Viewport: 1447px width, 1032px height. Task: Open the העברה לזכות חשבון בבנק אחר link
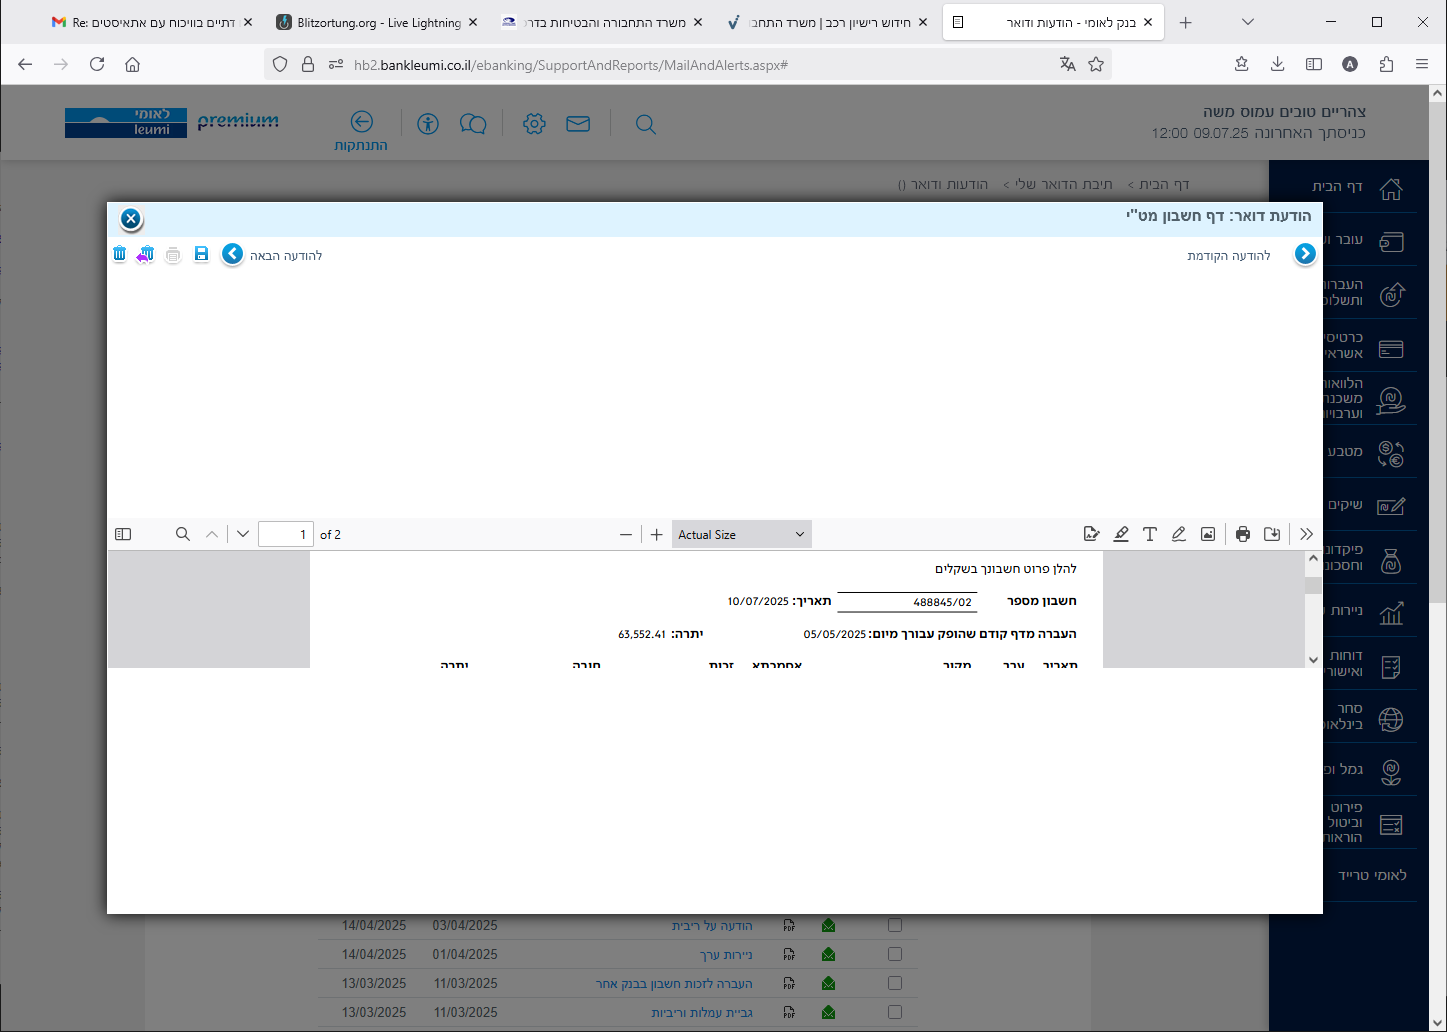tap(674, 984)
